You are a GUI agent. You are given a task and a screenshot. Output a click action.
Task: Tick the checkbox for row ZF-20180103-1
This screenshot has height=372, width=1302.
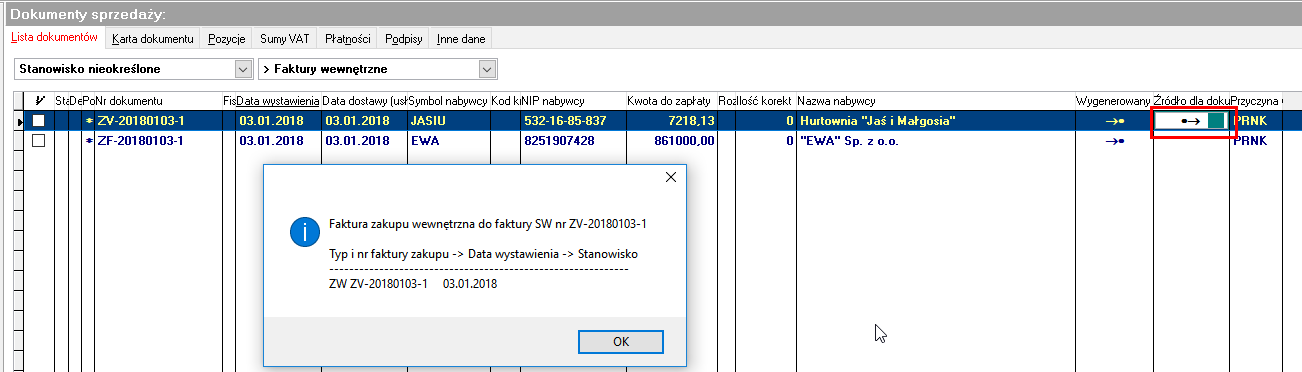click(x=39, y=141)
